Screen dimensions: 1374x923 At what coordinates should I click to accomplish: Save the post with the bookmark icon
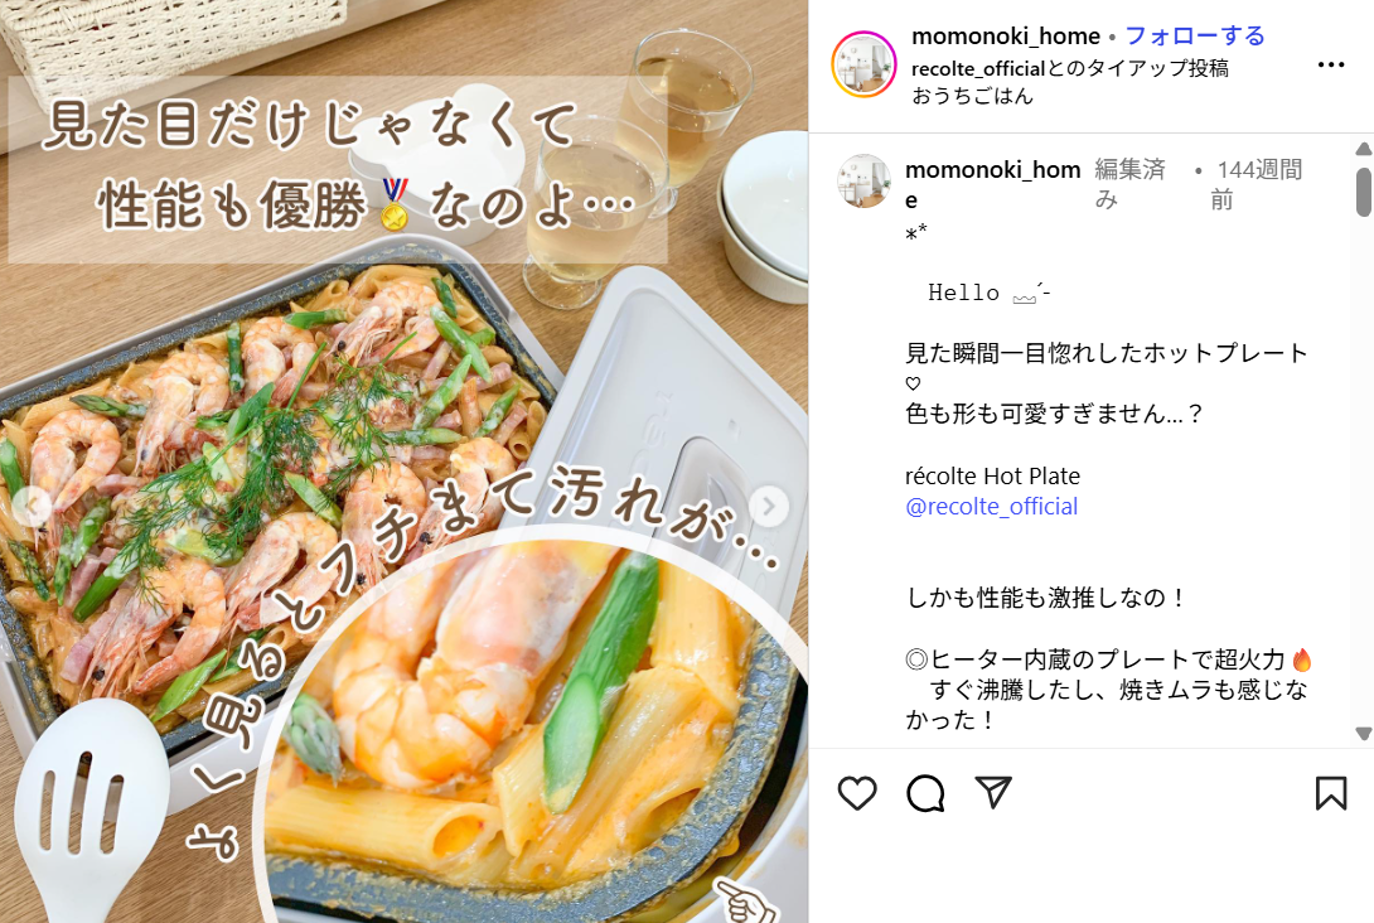coord(1330,793)
